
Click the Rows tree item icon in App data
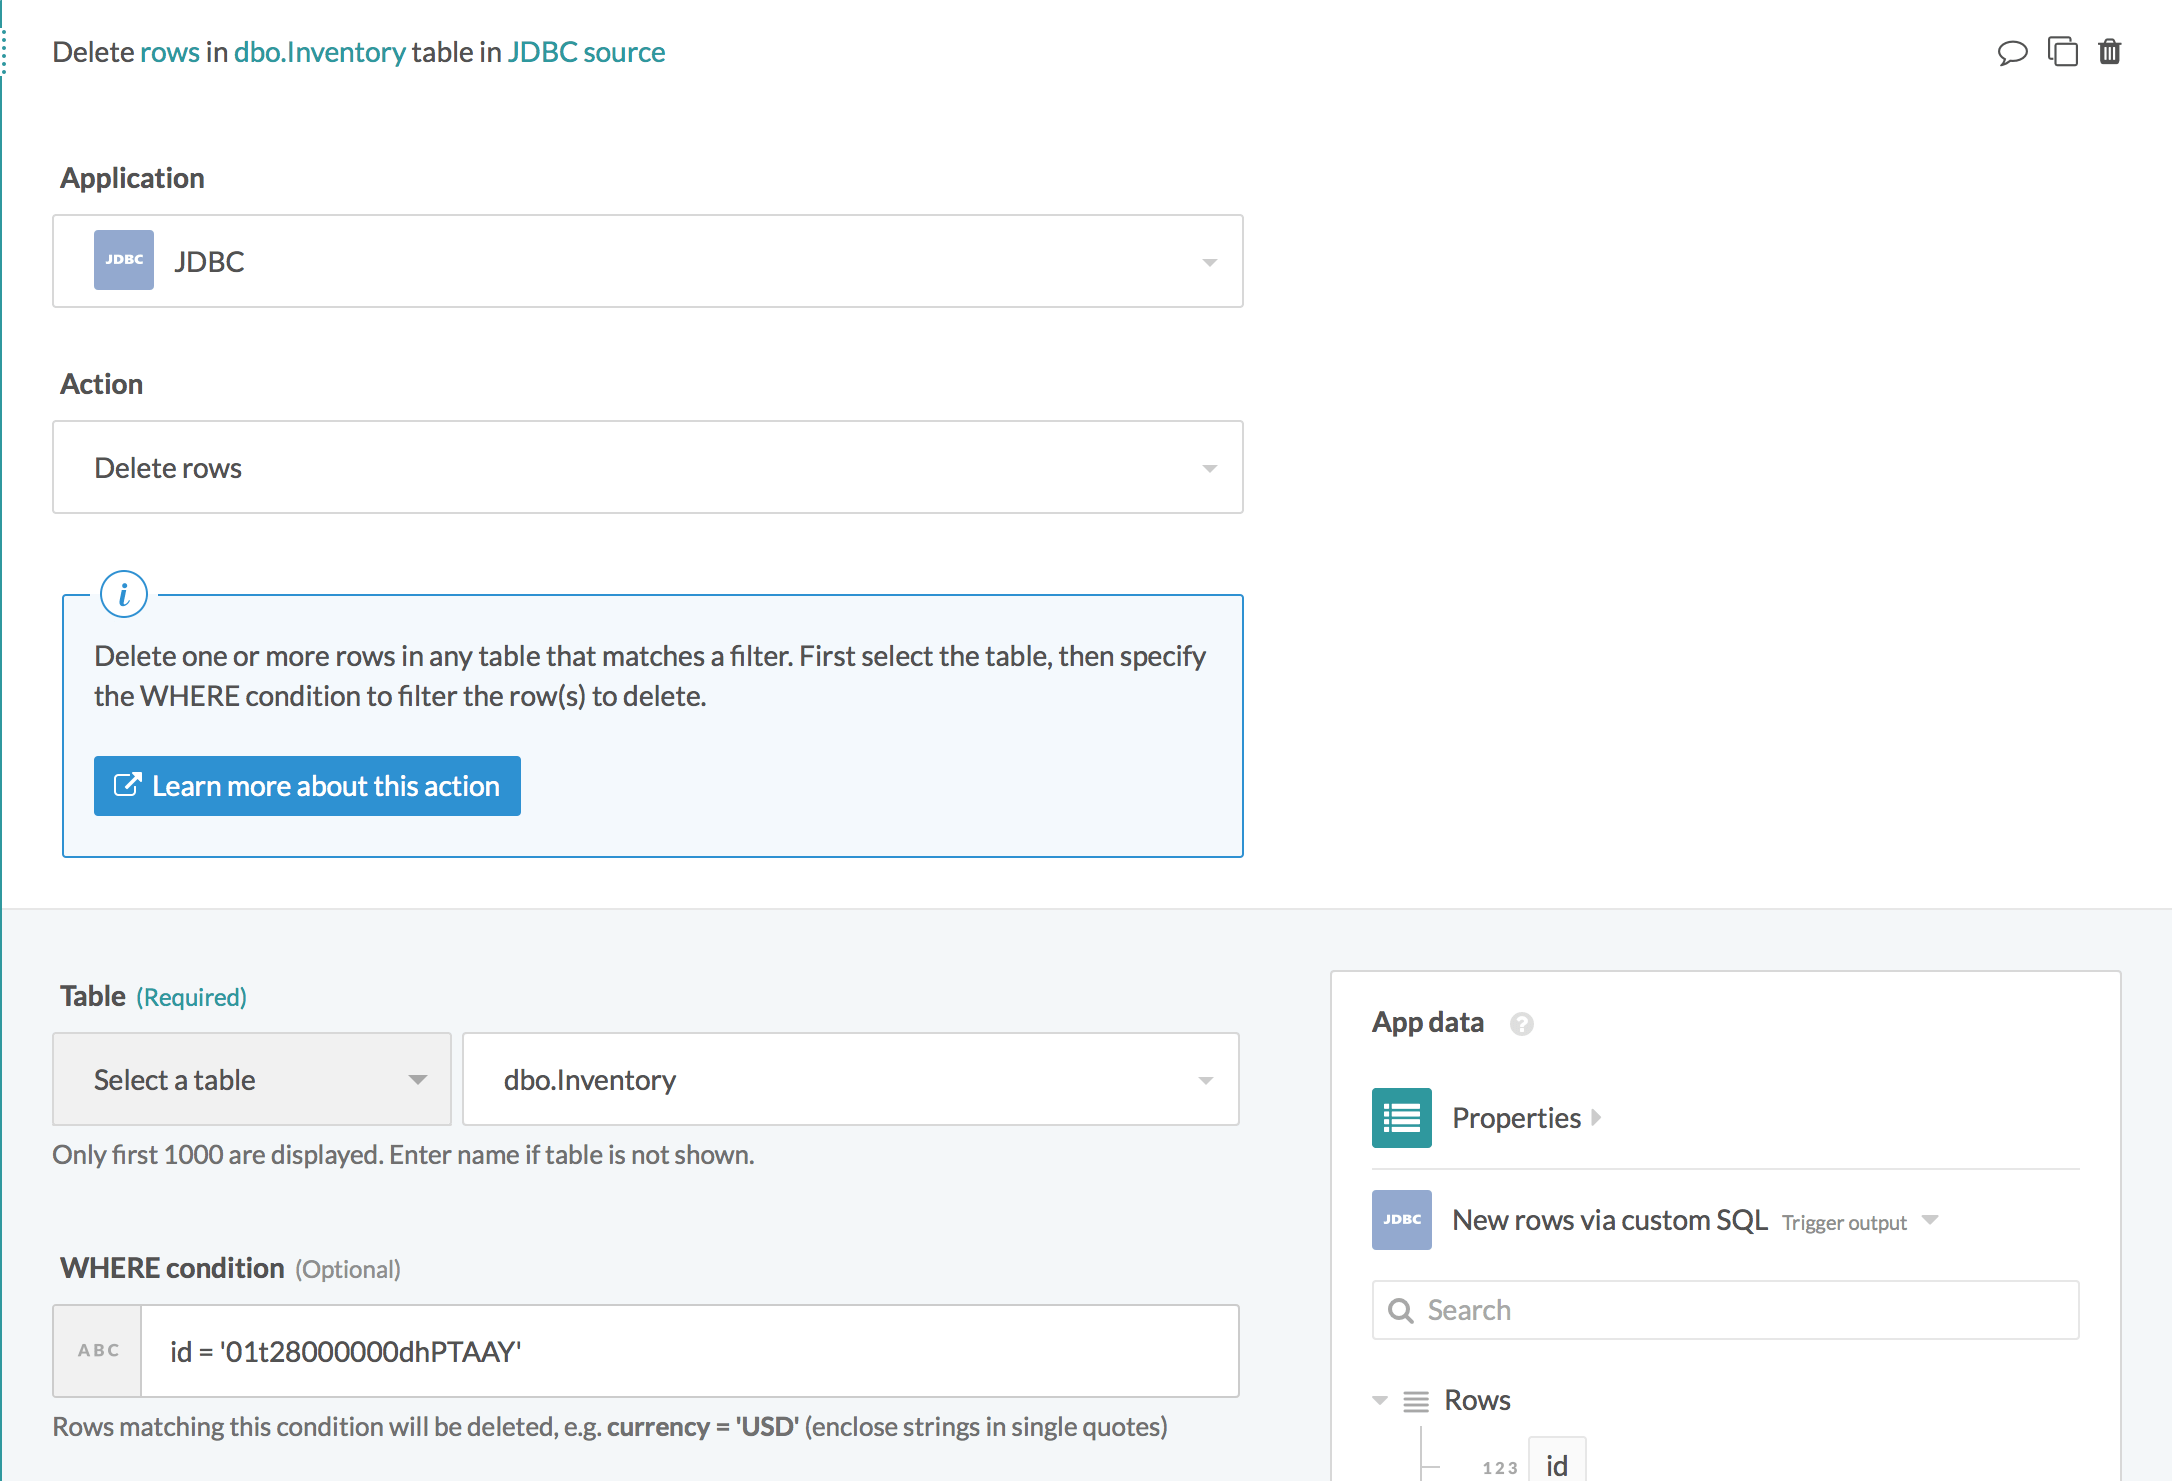1418,1398
